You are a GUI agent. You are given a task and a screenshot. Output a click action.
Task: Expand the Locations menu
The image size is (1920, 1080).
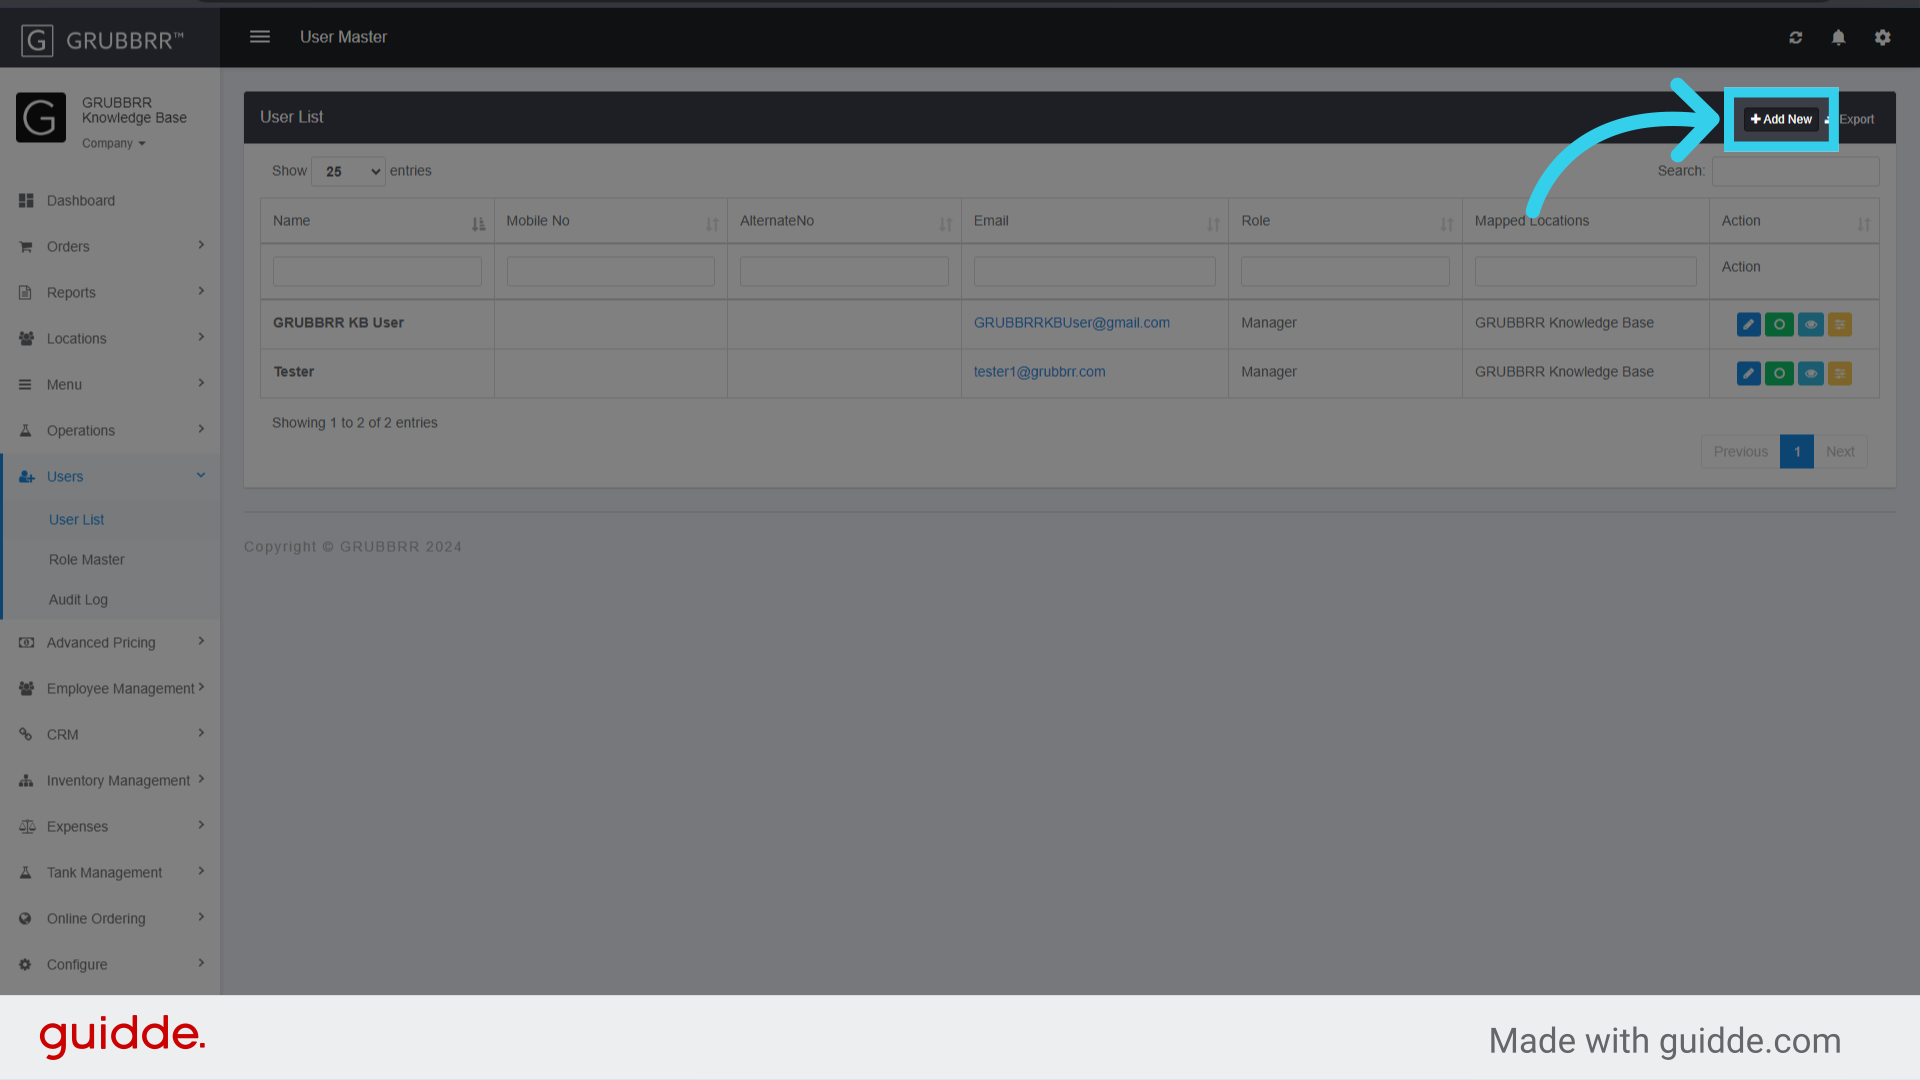point(110,339)
